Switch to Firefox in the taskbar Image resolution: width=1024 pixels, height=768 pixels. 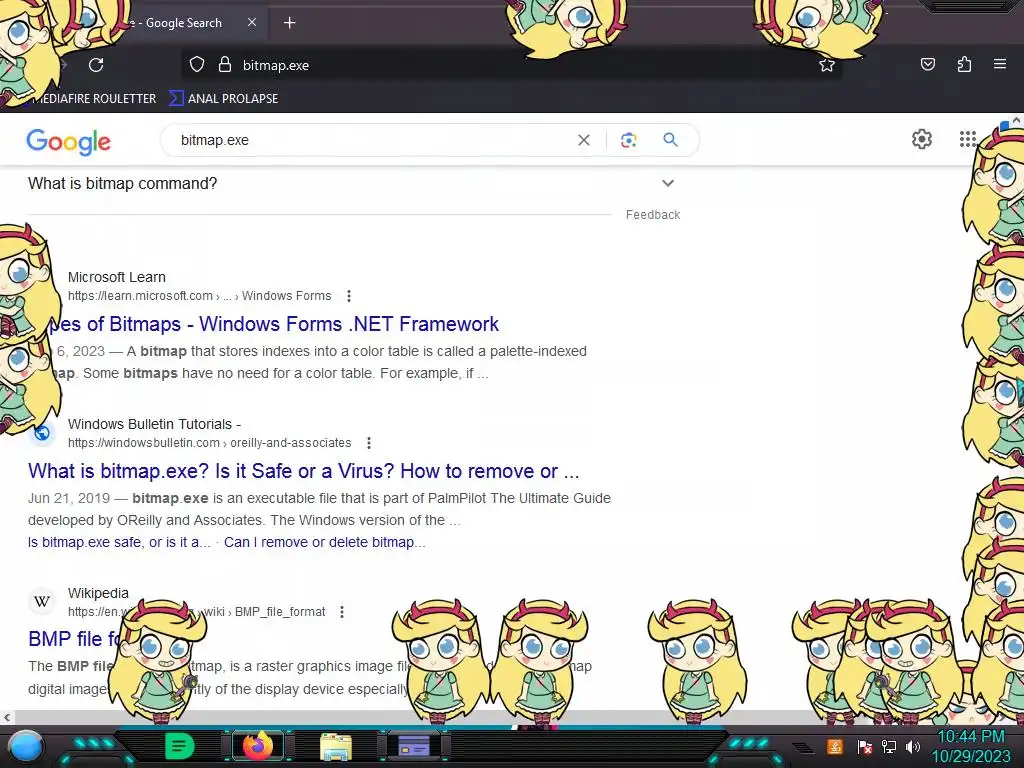point(257,746)
